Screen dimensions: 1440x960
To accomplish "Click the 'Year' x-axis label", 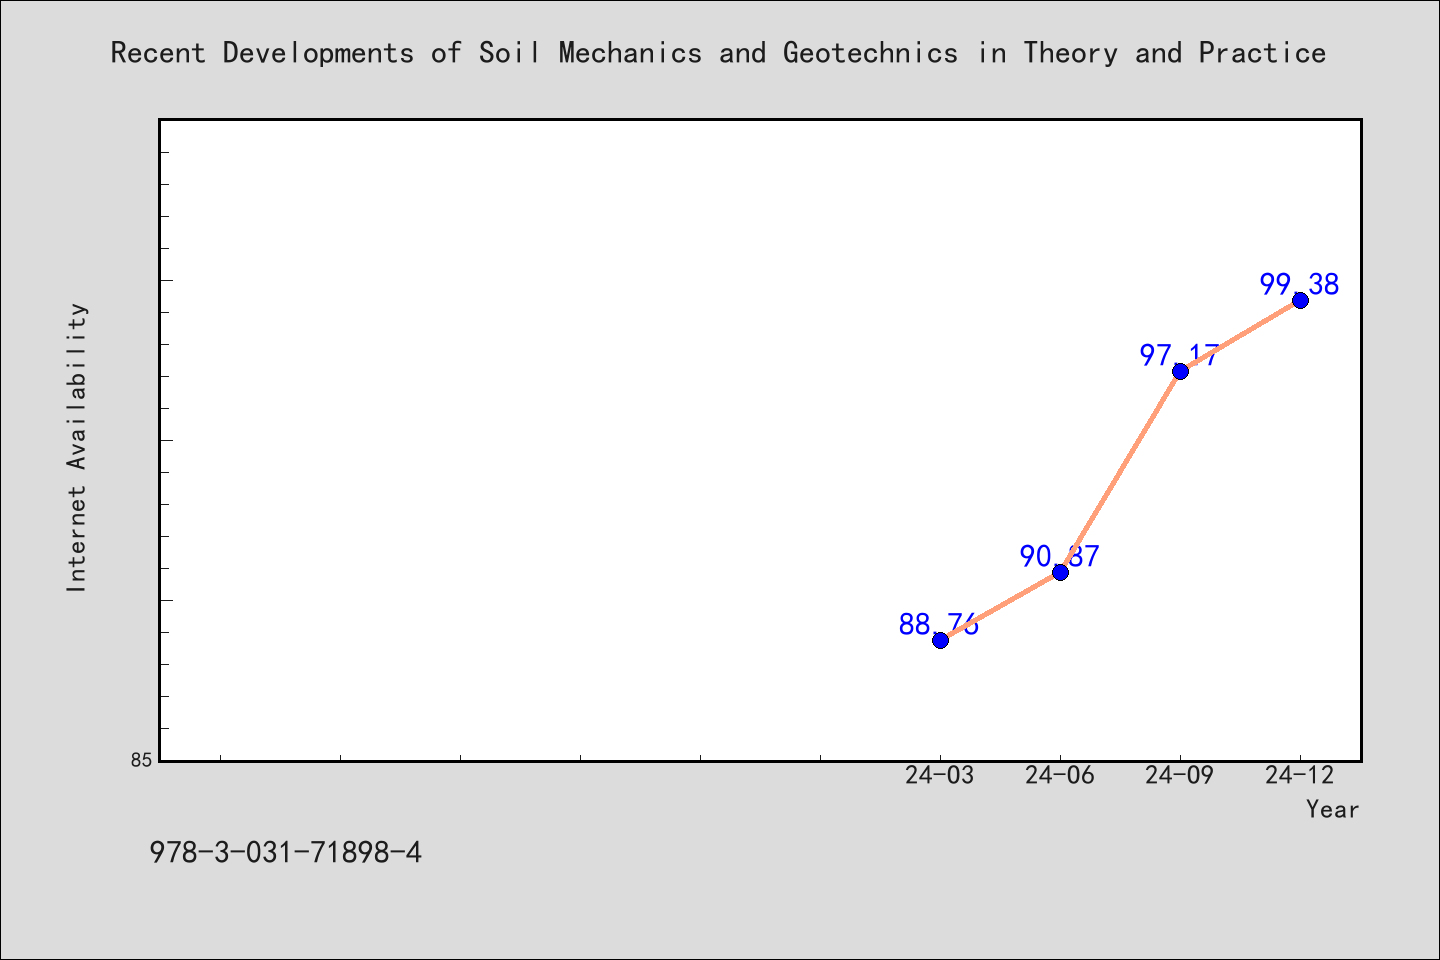I will tap(1332, 810).
